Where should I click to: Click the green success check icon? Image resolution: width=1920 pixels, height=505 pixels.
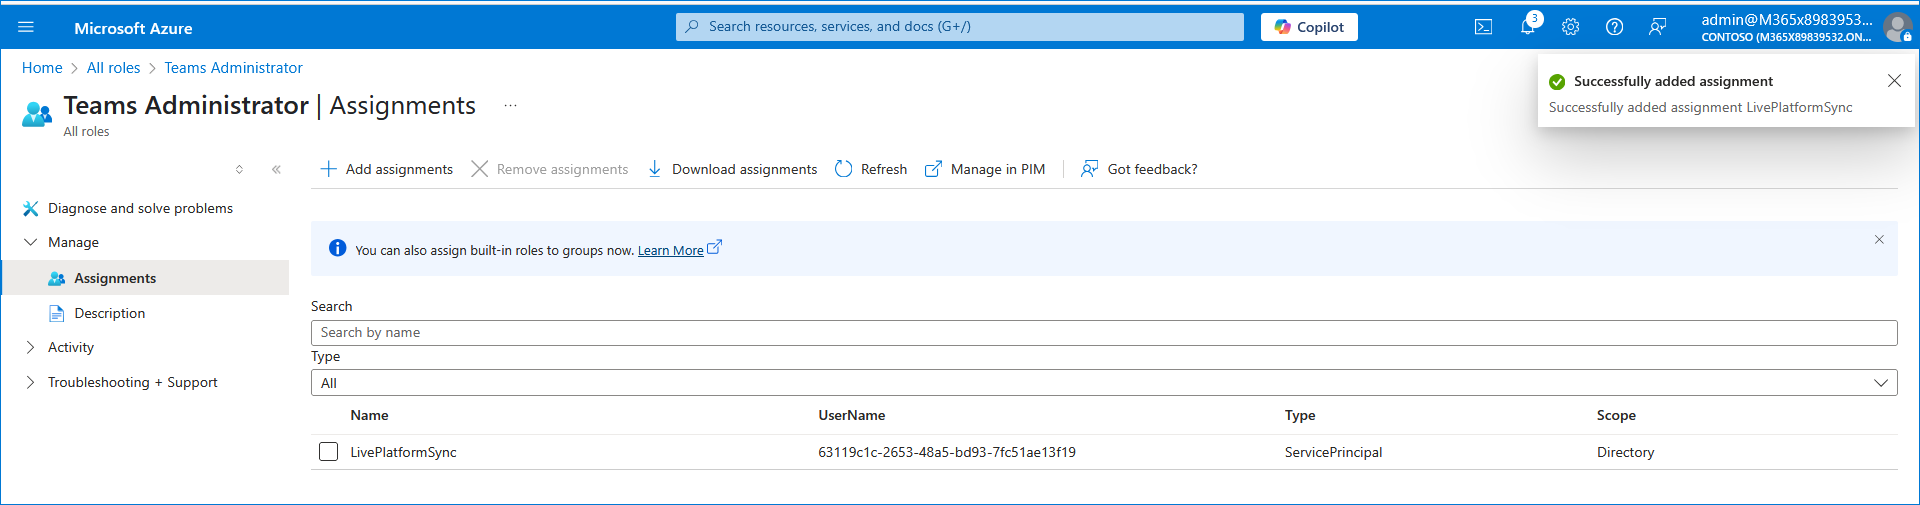click(x=1557, y=82)
